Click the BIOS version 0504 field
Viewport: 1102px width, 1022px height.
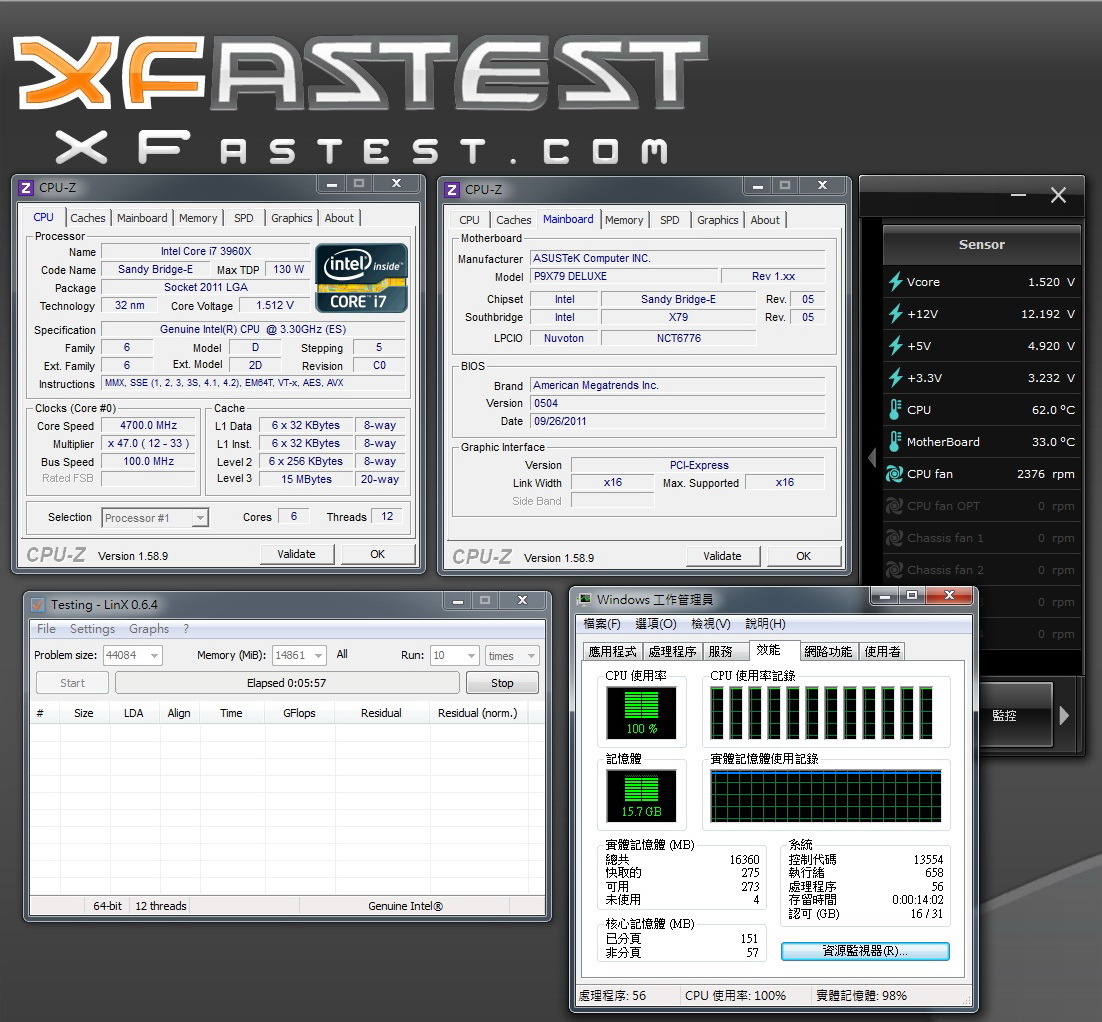point(678,403)
